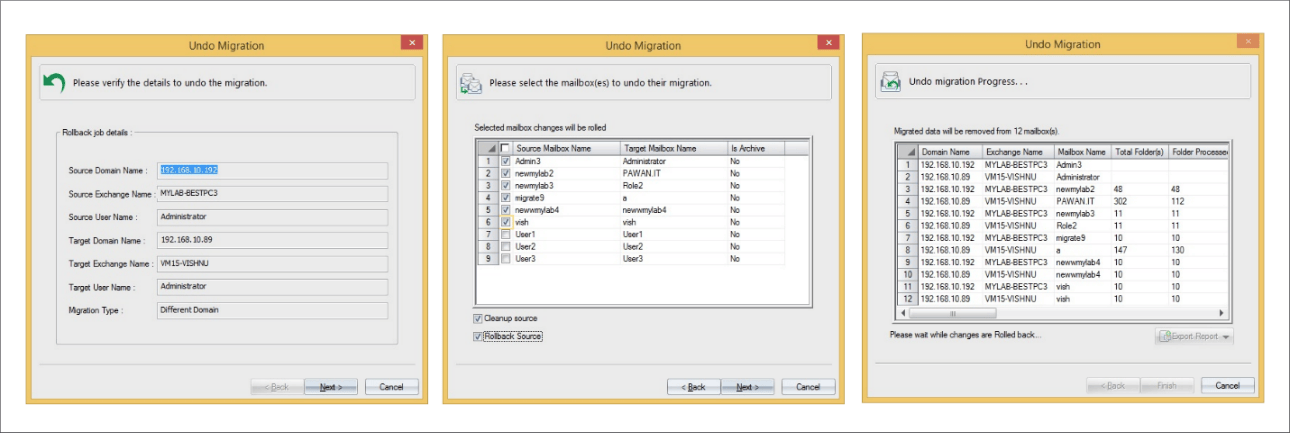Click the right arrow of progress grid scrollbar

click(x=1223, y=312)
